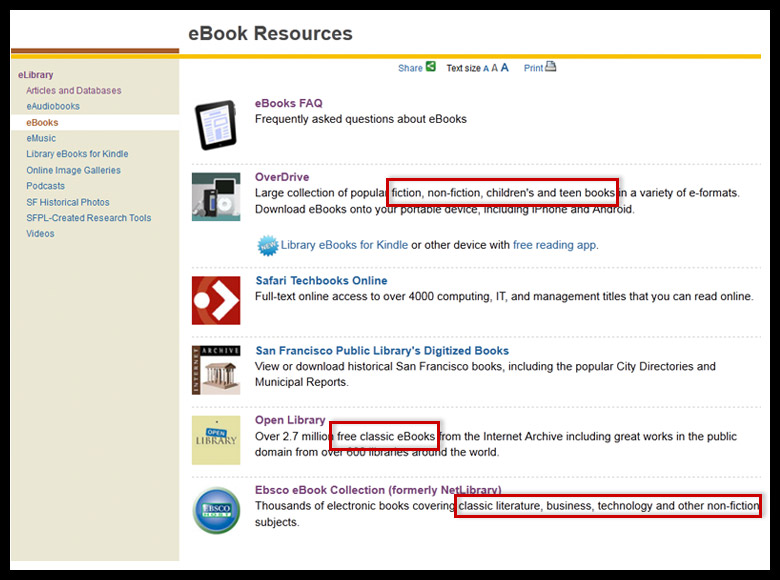
Task: Open Ebsco eBook Collection heading link
Action: 378,490
